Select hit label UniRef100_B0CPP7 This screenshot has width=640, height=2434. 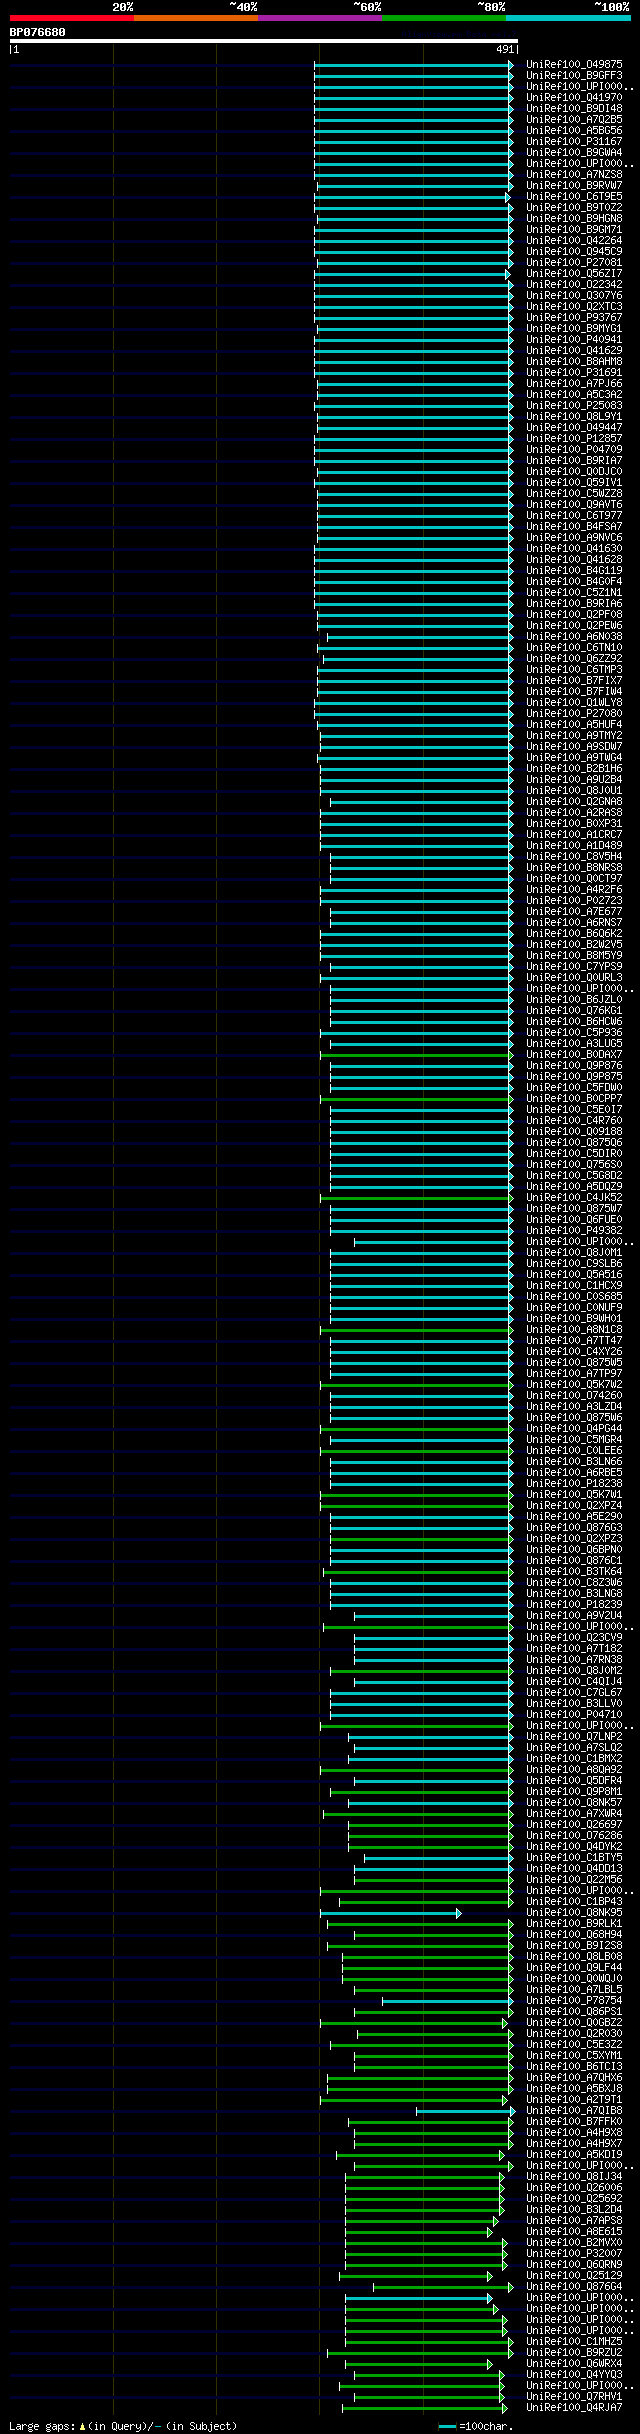(x=574, y=1098)
